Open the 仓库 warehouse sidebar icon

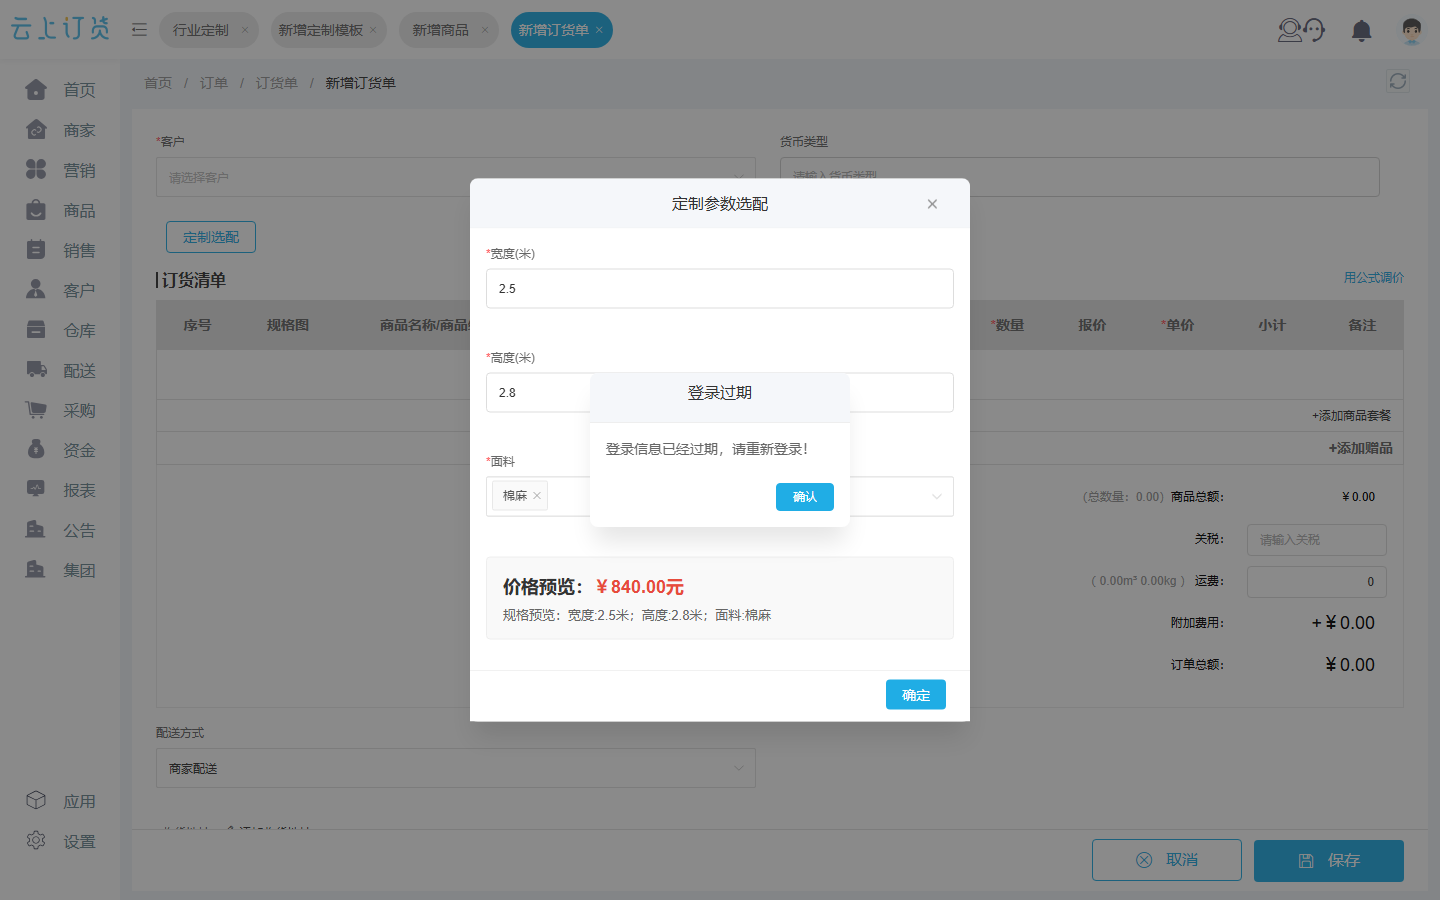click(36, 330)
